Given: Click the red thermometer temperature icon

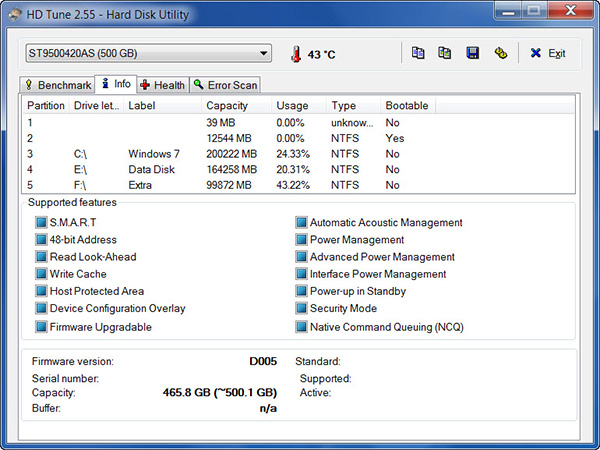Looking at the screenshot, I should [296, 54].
